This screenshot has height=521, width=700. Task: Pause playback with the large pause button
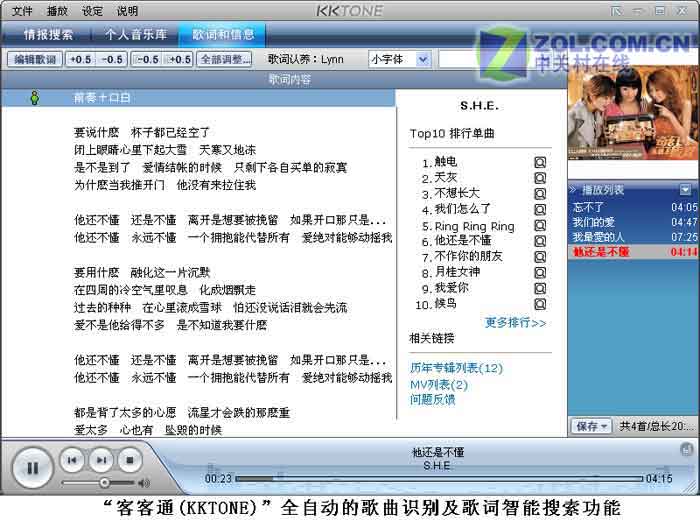32,467
